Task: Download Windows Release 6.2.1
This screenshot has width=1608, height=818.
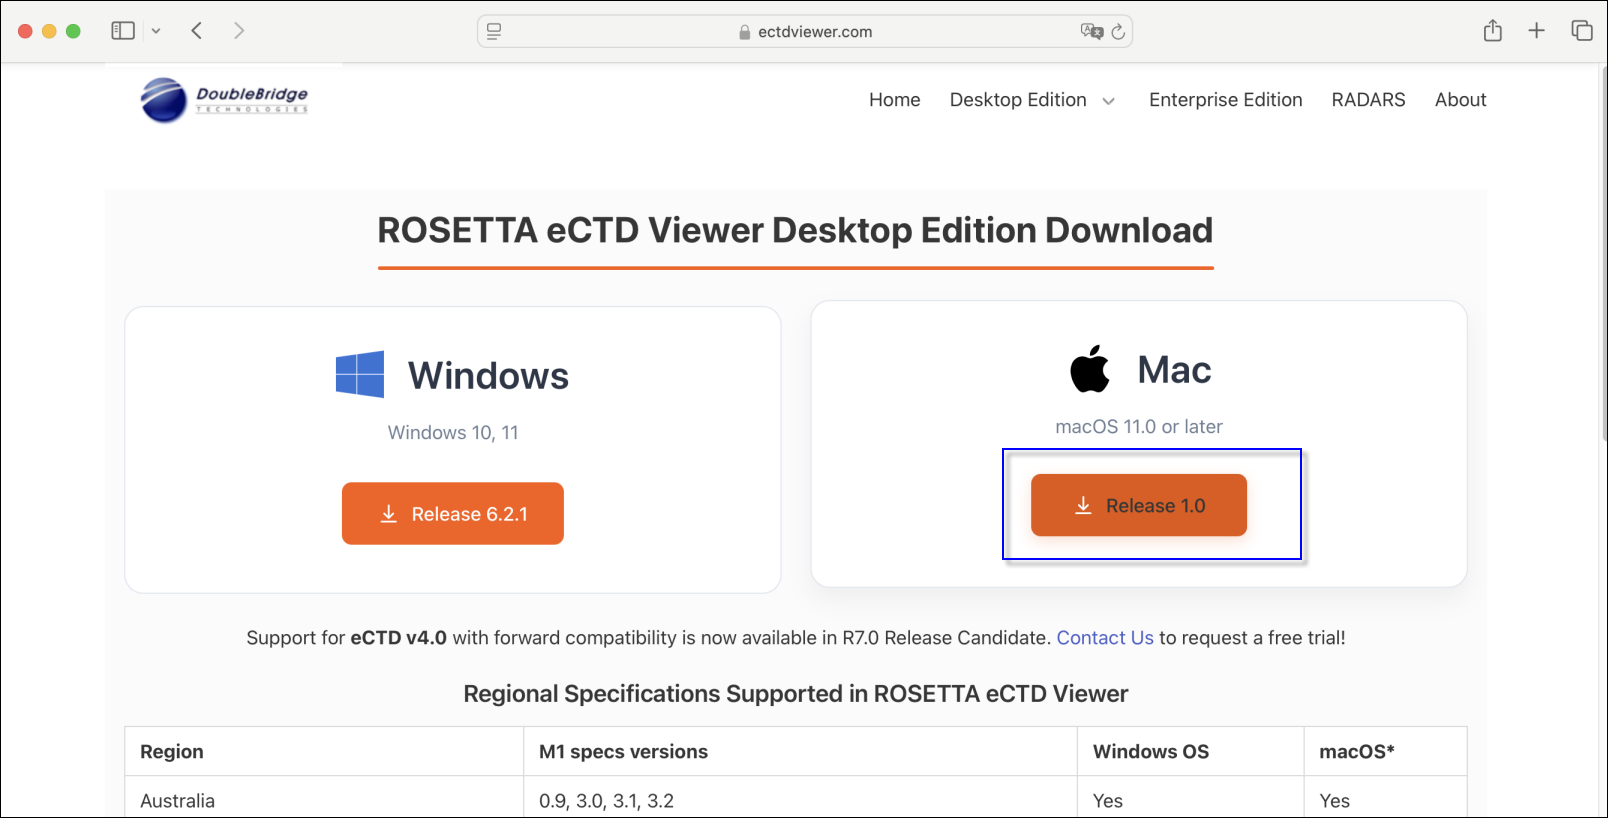Action: 453,514
